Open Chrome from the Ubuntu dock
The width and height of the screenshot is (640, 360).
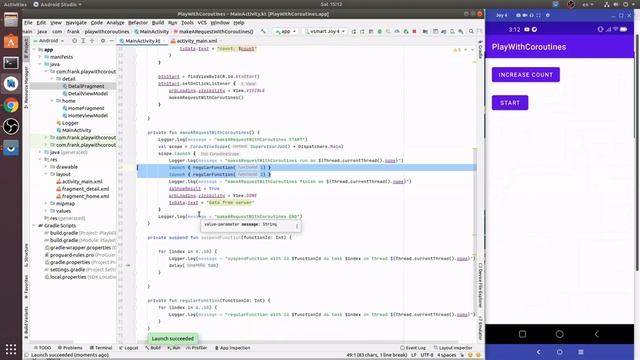[11, 105]
